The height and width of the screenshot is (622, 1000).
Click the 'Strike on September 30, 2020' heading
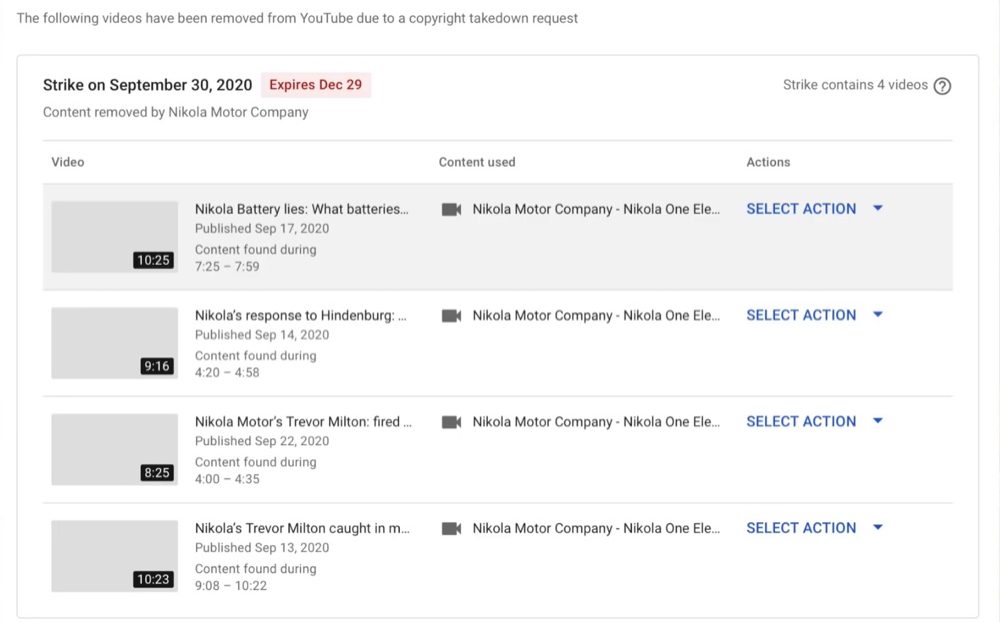pos(147,85)
